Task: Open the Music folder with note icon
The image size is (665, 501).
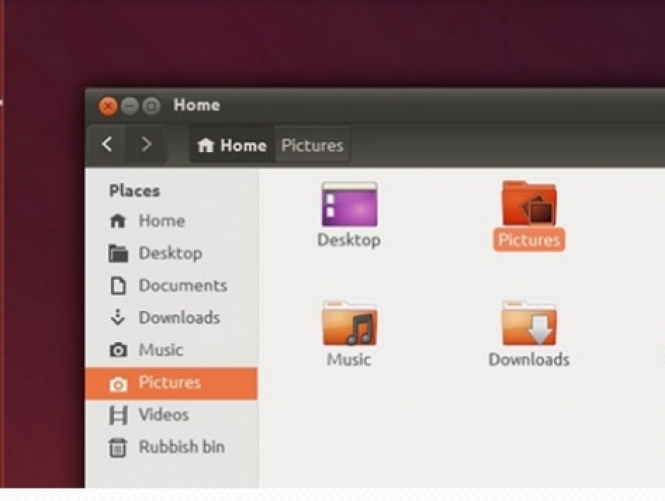Action: click(x=348, y=324)
